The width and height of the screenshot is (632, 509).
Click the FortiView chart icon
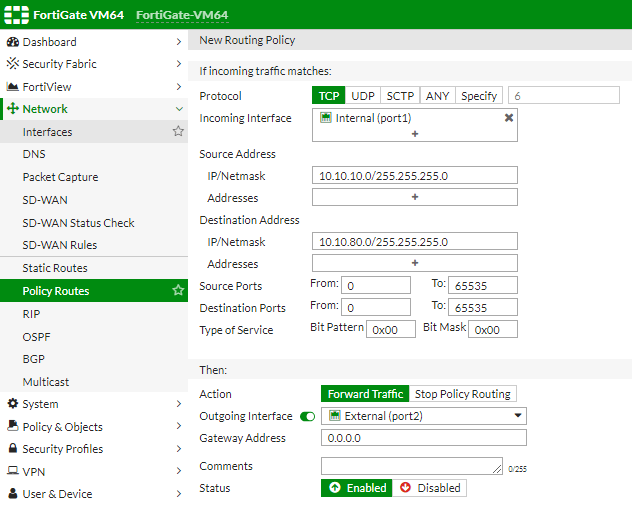click(x=13, y=87)
